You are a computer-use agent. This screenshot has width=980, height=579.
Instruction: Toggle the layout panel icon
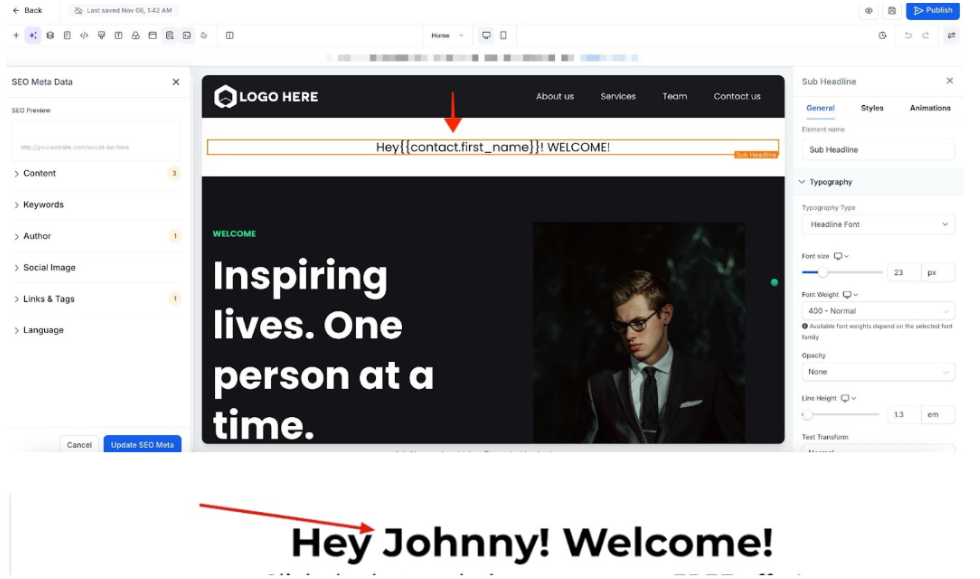click(x=229, y=35)
